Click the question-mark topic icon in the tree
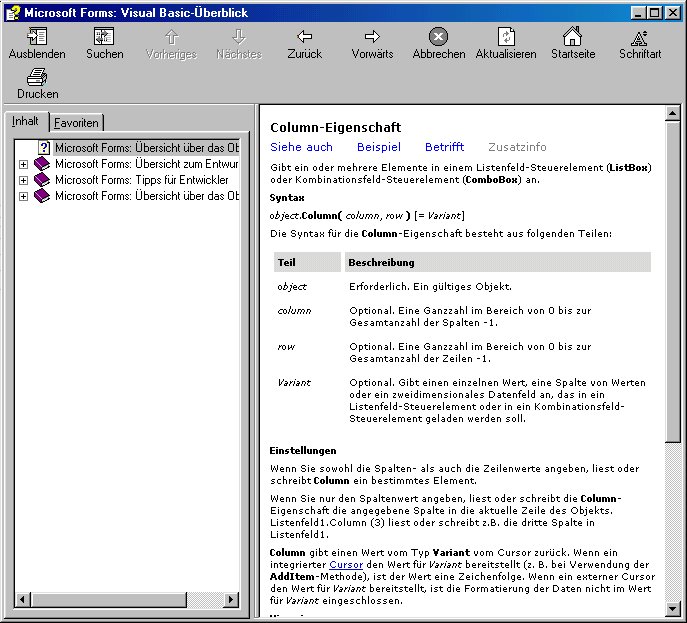The height and width of the screenshot is (623, 687). (x=44, y=148)
